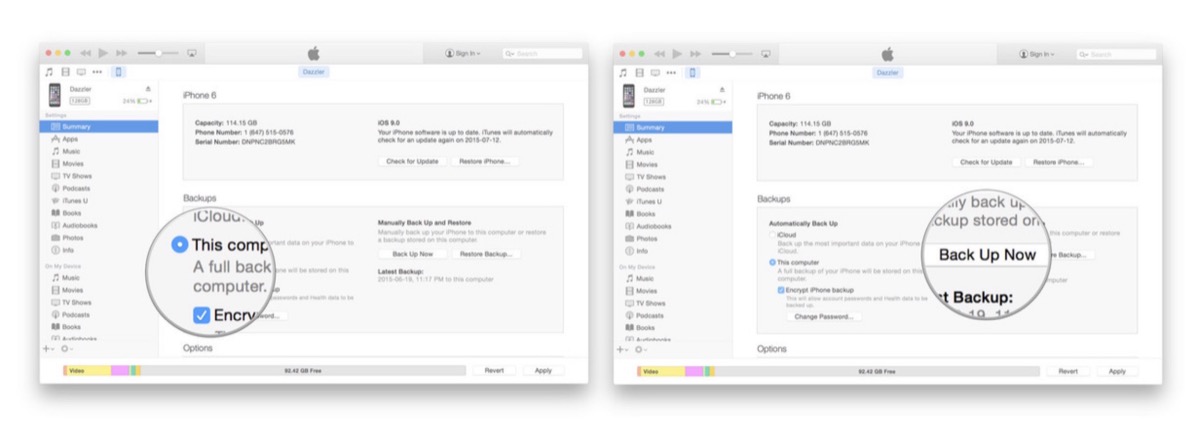Image resolution: width=1200 pixels, height=436 pixels.
Task: Click Back Up Now in left window
Action: tap(413, 254)
